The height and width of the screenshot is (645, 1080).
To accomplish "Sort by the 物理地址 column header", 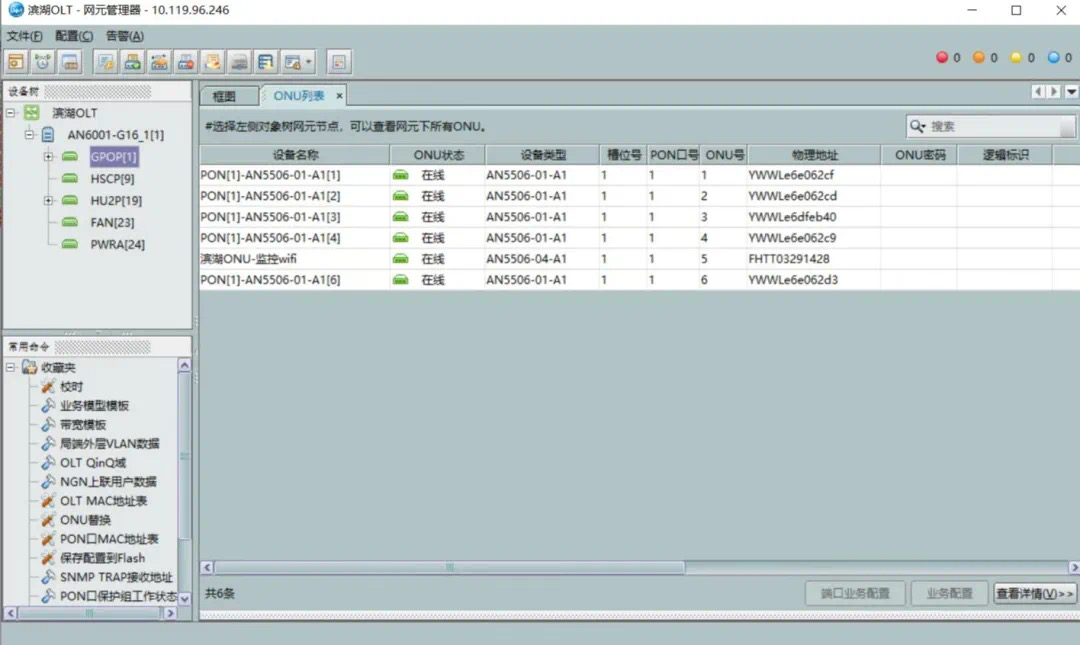I will click(x=814, y=155).
